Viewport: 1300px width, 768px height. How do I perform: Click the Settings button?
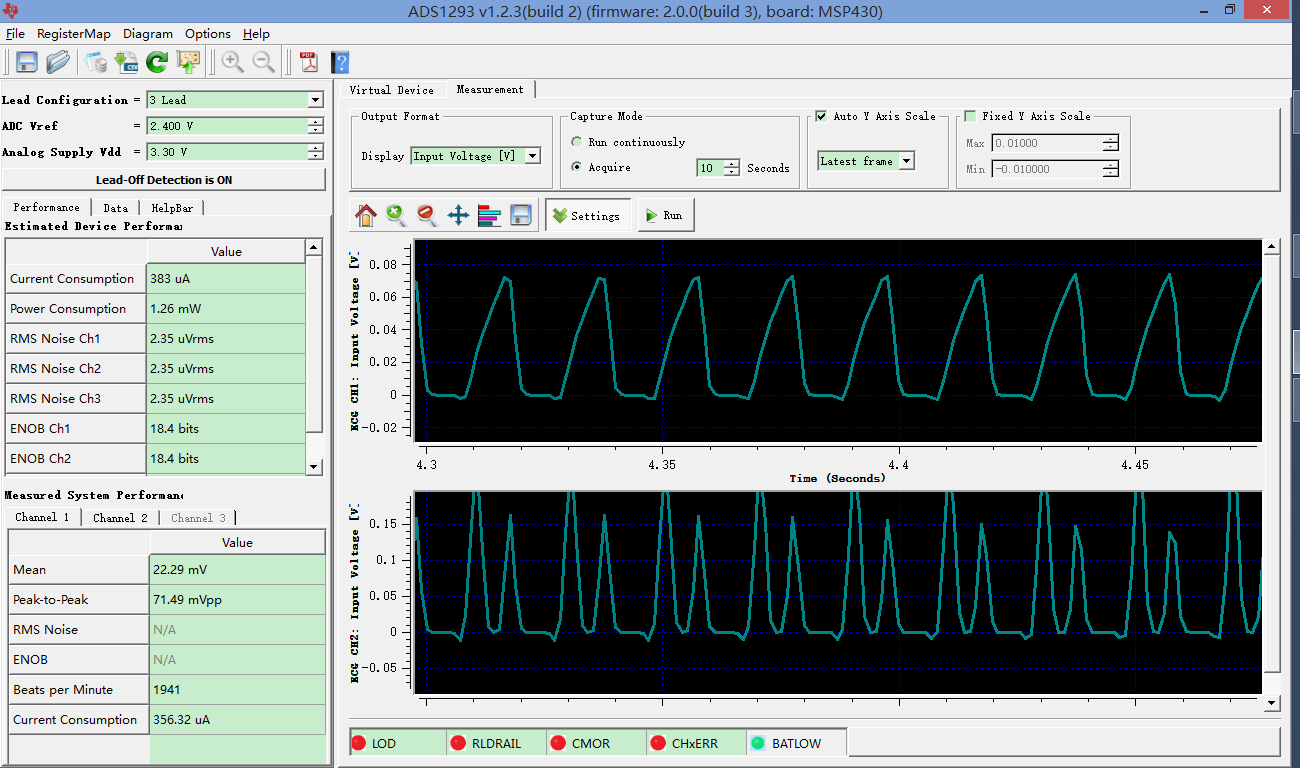click(x=587, y=216)
